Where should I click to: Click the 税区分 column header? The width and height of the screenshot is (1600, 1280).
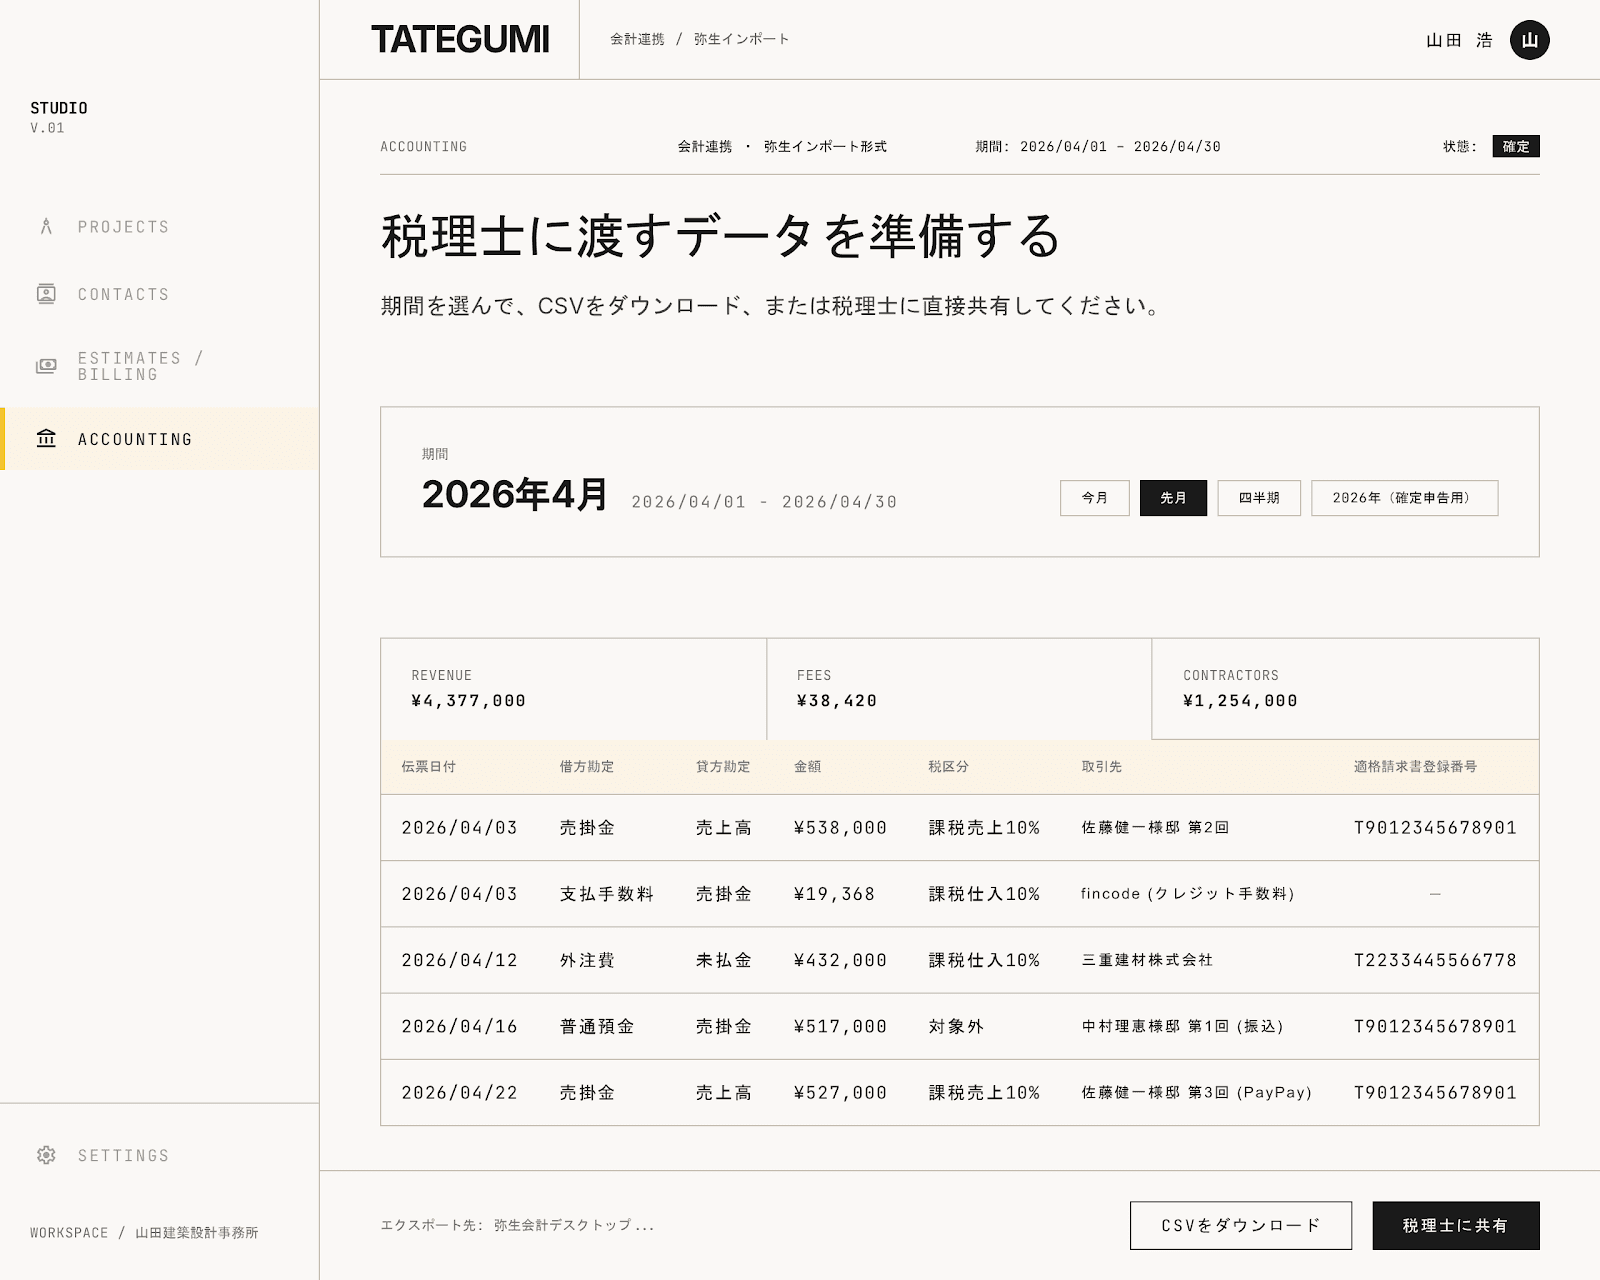[948, 766]
